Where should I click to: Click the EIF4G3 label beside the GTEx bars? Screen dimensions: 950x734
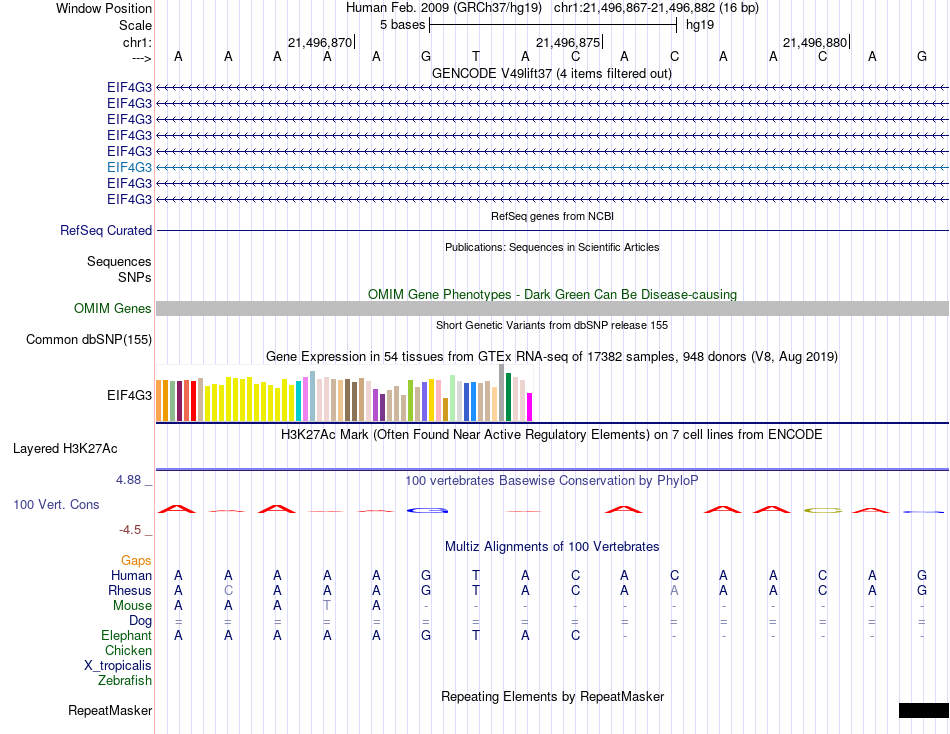(129, 395)
